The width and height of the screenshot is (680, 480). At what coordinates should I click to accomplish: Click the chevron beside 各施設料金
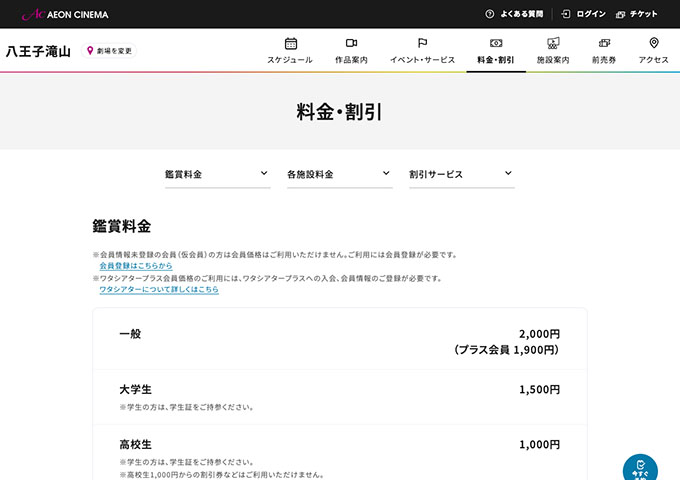[386, 173]
